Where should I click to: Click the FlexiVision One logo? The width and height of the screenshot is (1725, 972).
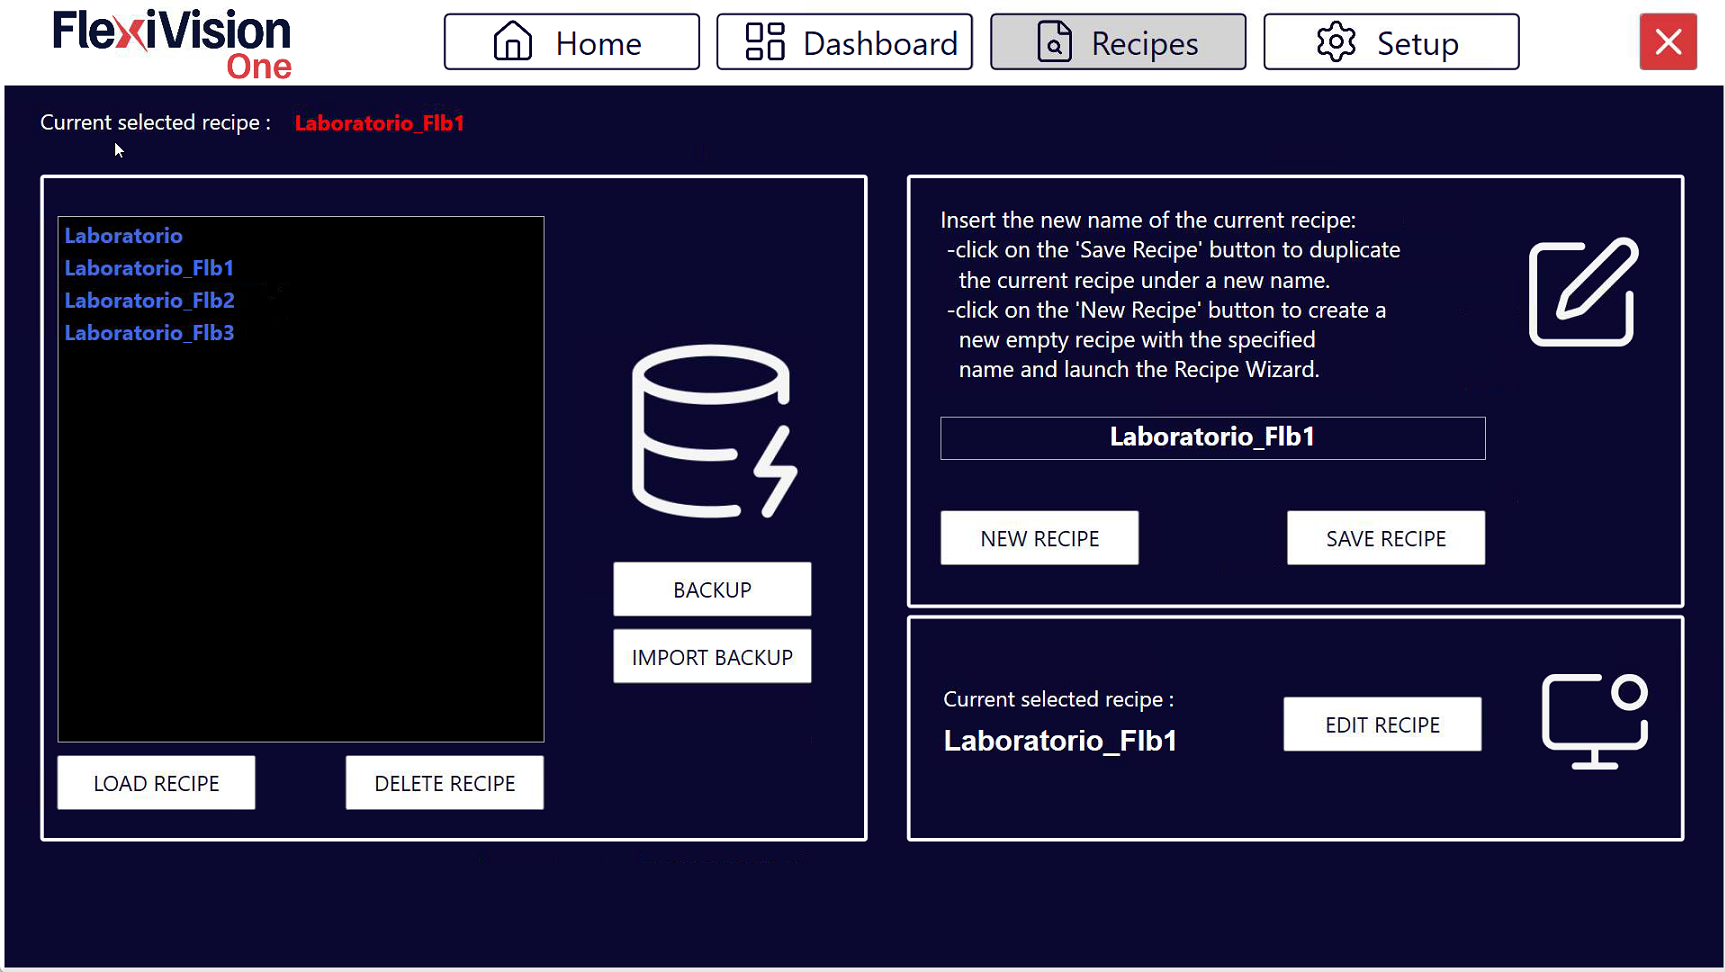pyautogui.click(x=172, y=44)
